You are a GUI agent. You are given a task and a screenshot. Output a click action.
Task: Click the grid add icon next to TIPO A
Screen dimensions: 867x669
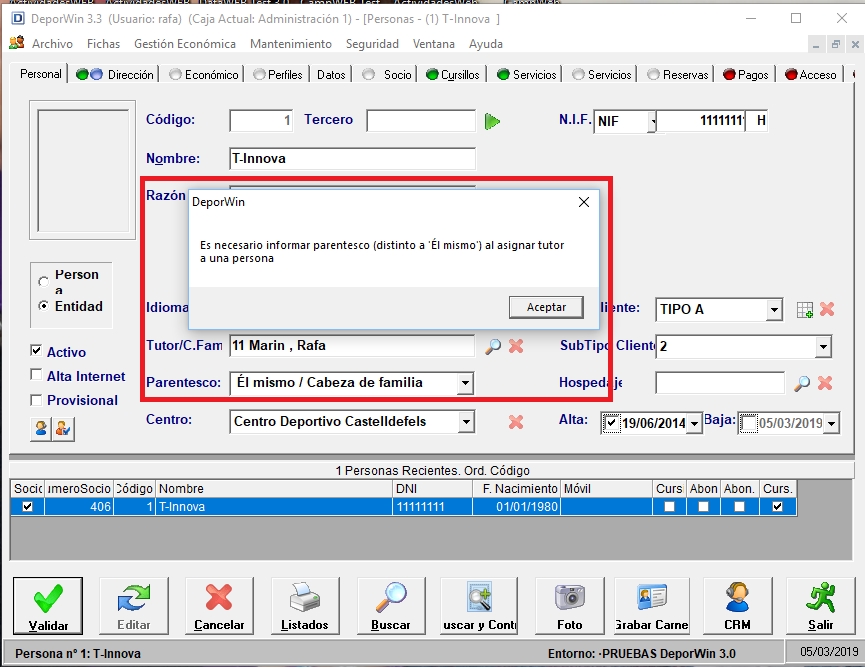point(805,310)
